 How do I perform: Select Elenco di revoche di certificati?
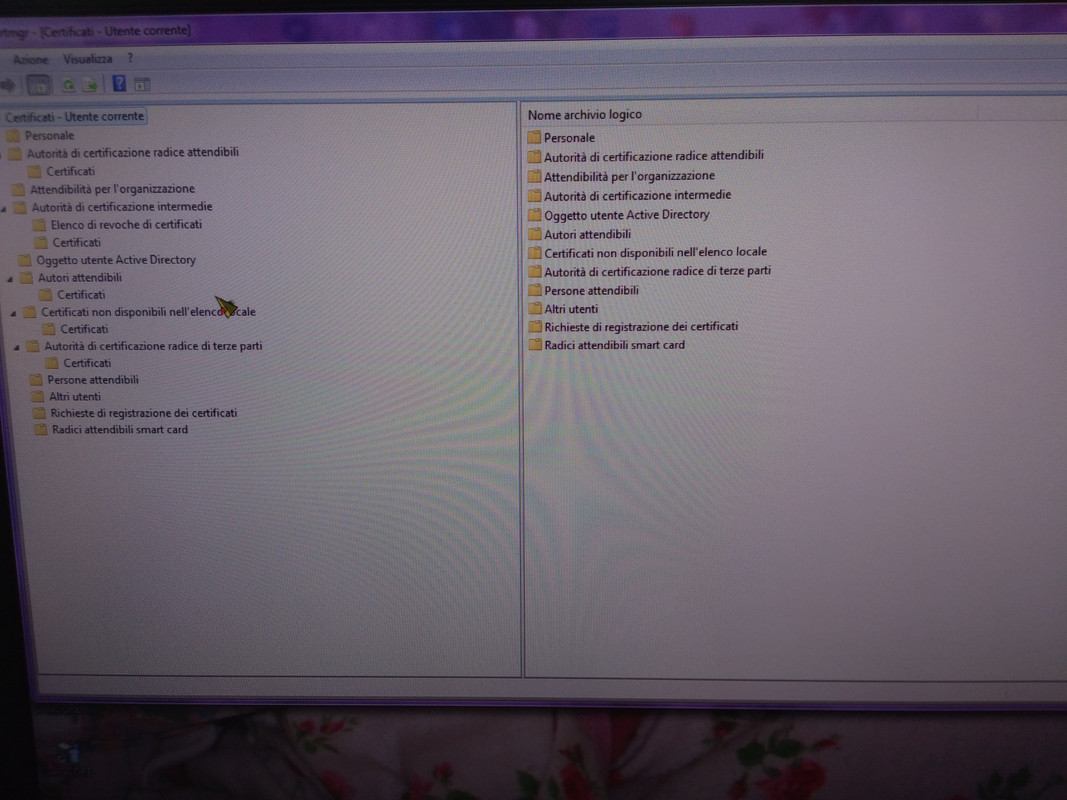126,224
